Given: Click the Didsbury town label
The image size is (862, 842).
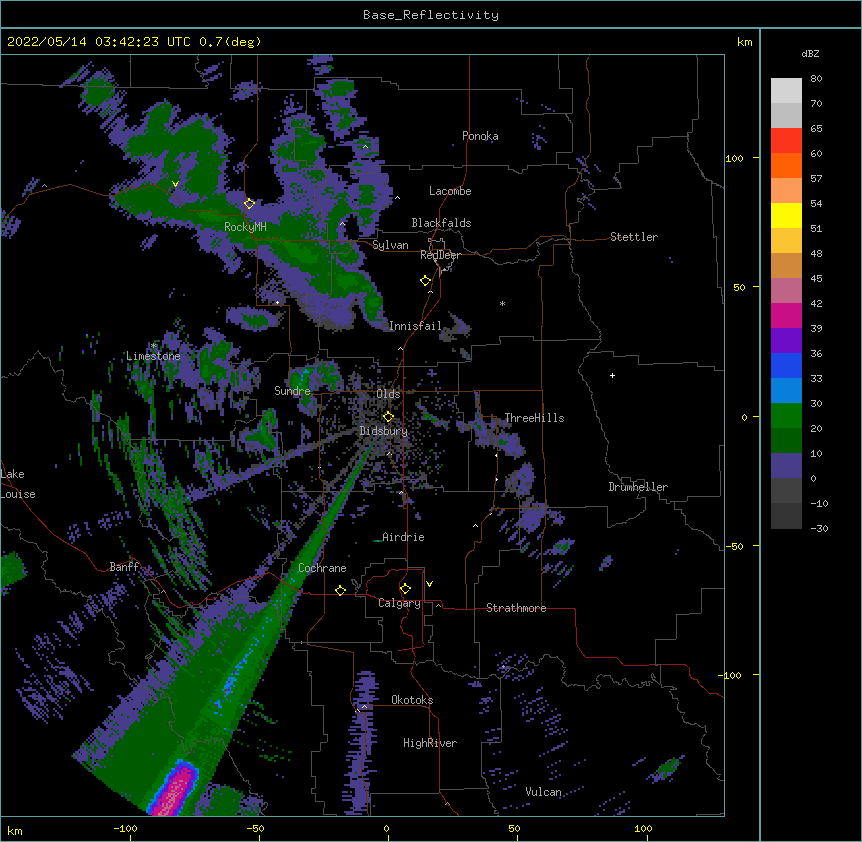Looking at the screenshot, I should point(384,431).
